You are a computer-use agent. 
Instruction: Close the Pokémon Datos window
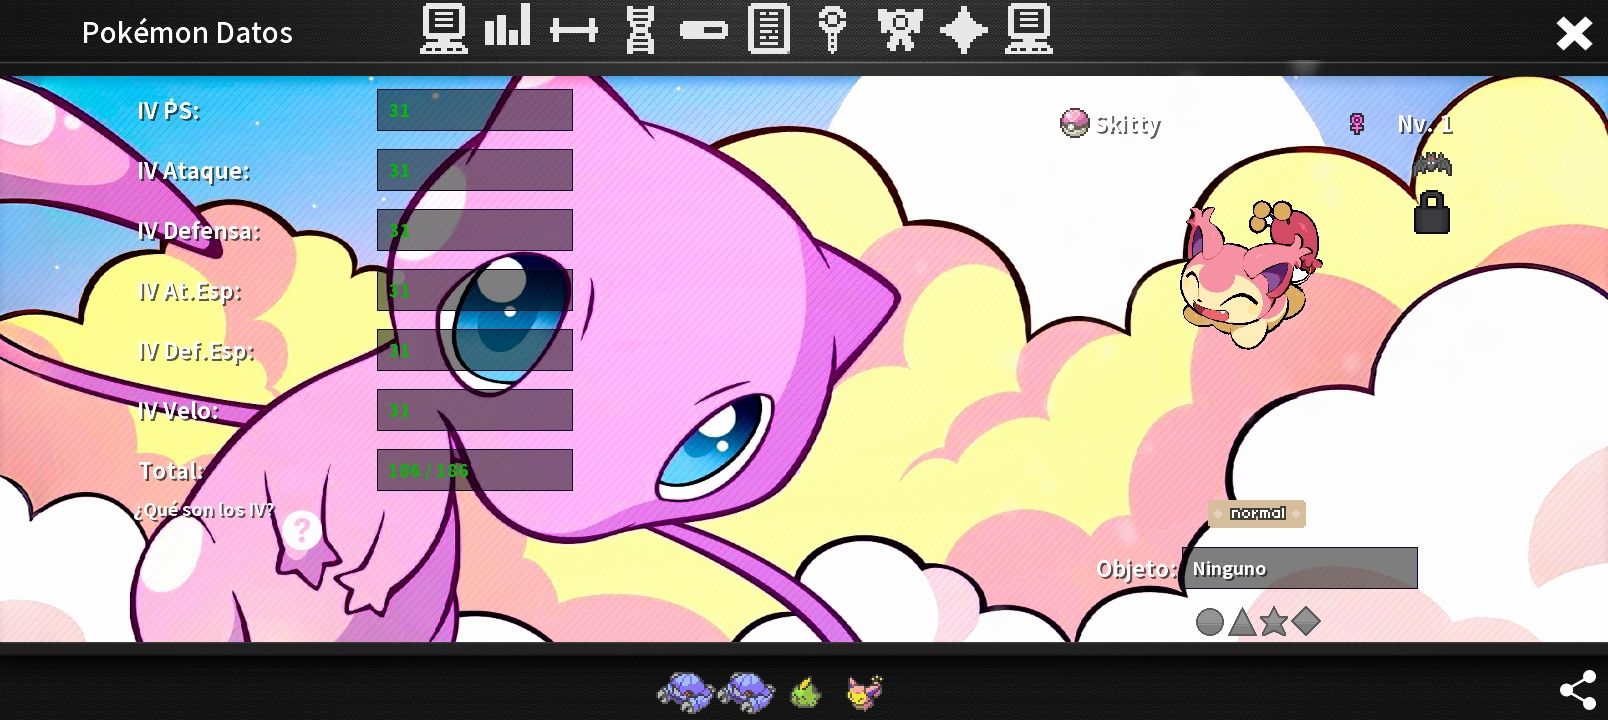[1574, 33]
